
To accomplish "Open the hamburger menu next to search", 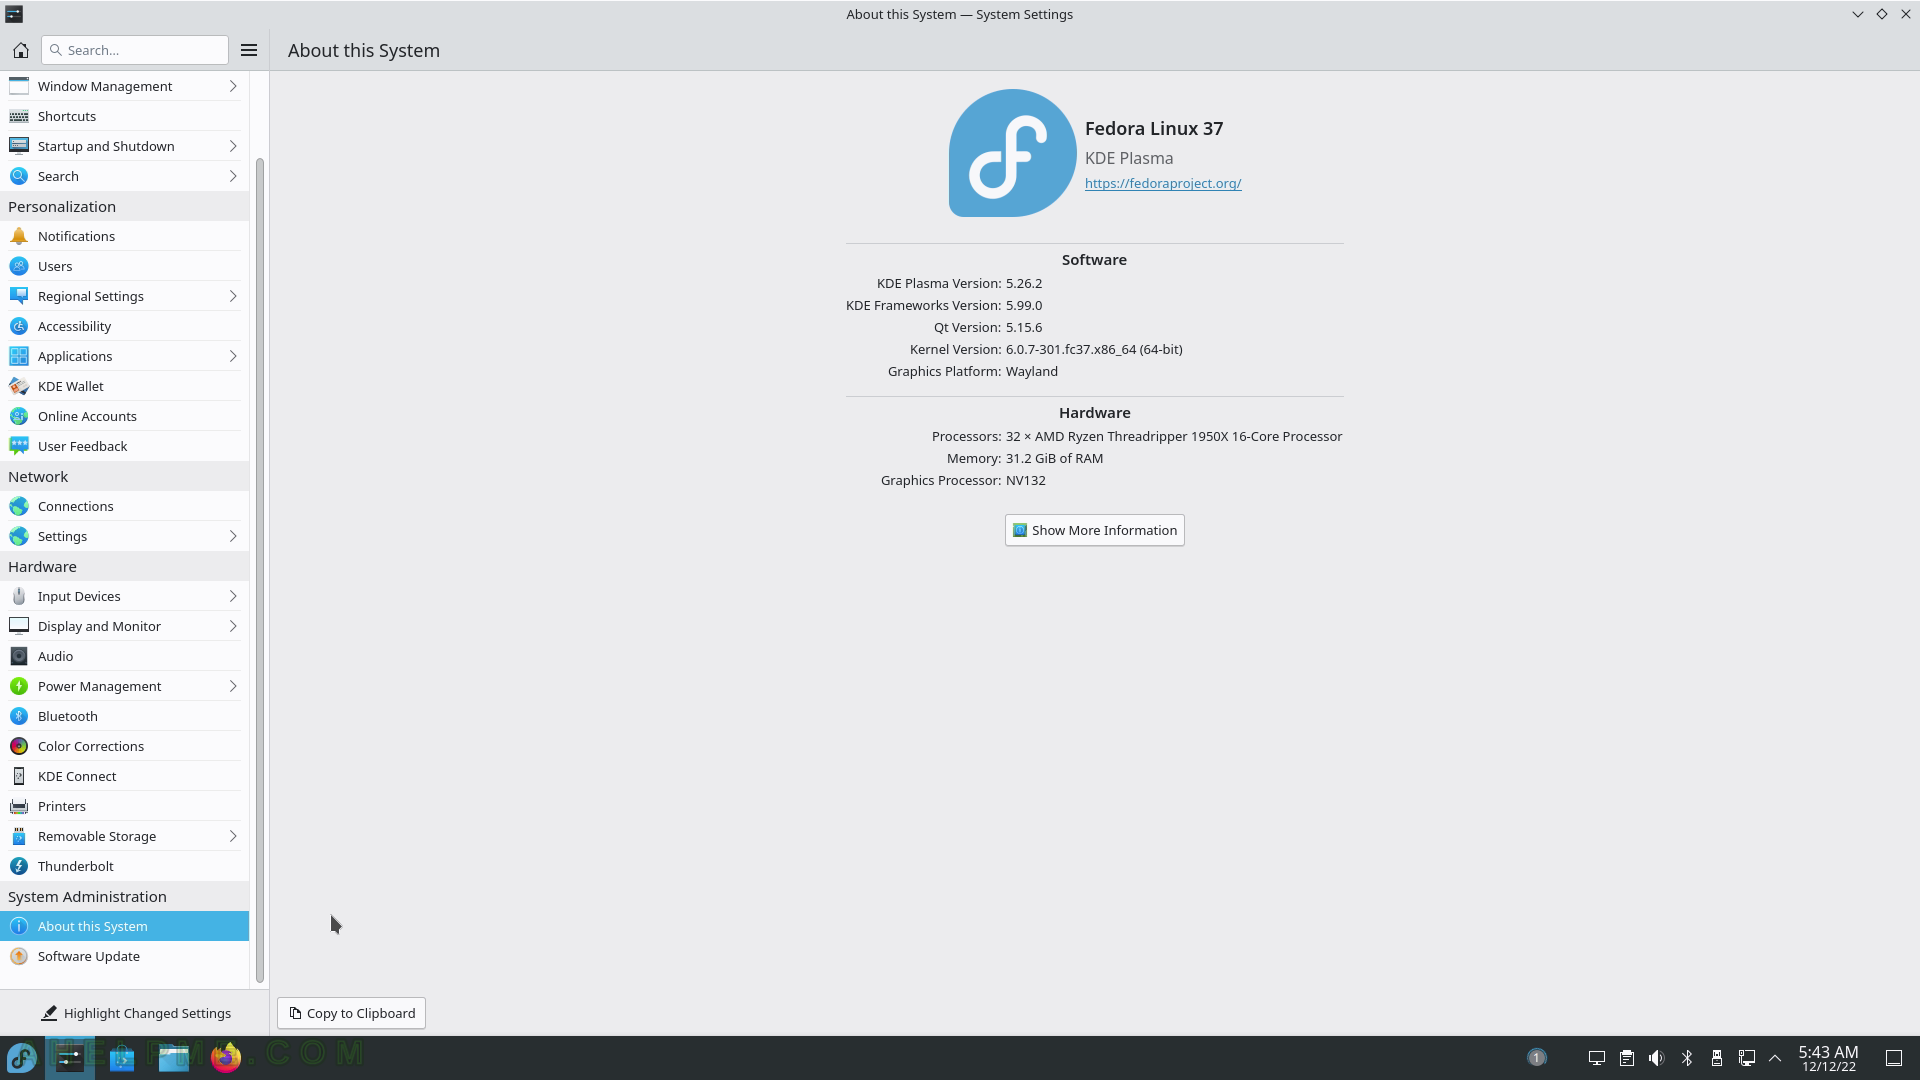I will click(x=249, y=50).
